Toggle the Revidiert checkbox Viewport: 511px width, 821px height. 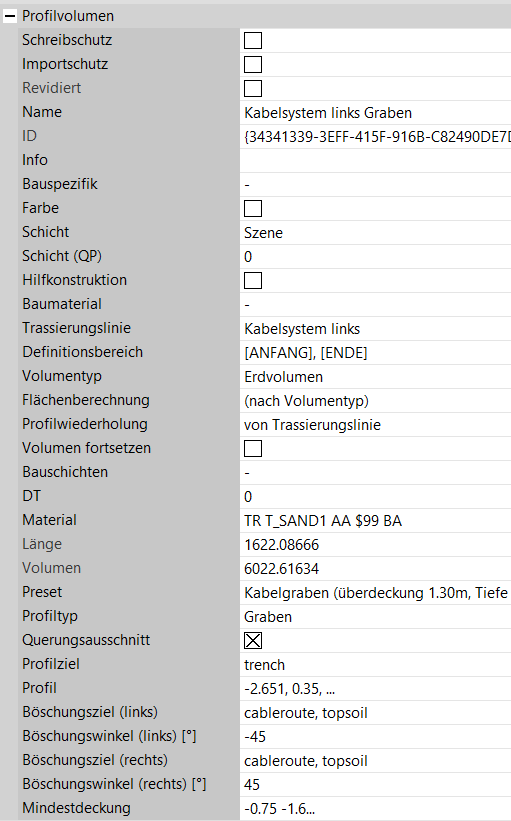[x=253, y=88]
